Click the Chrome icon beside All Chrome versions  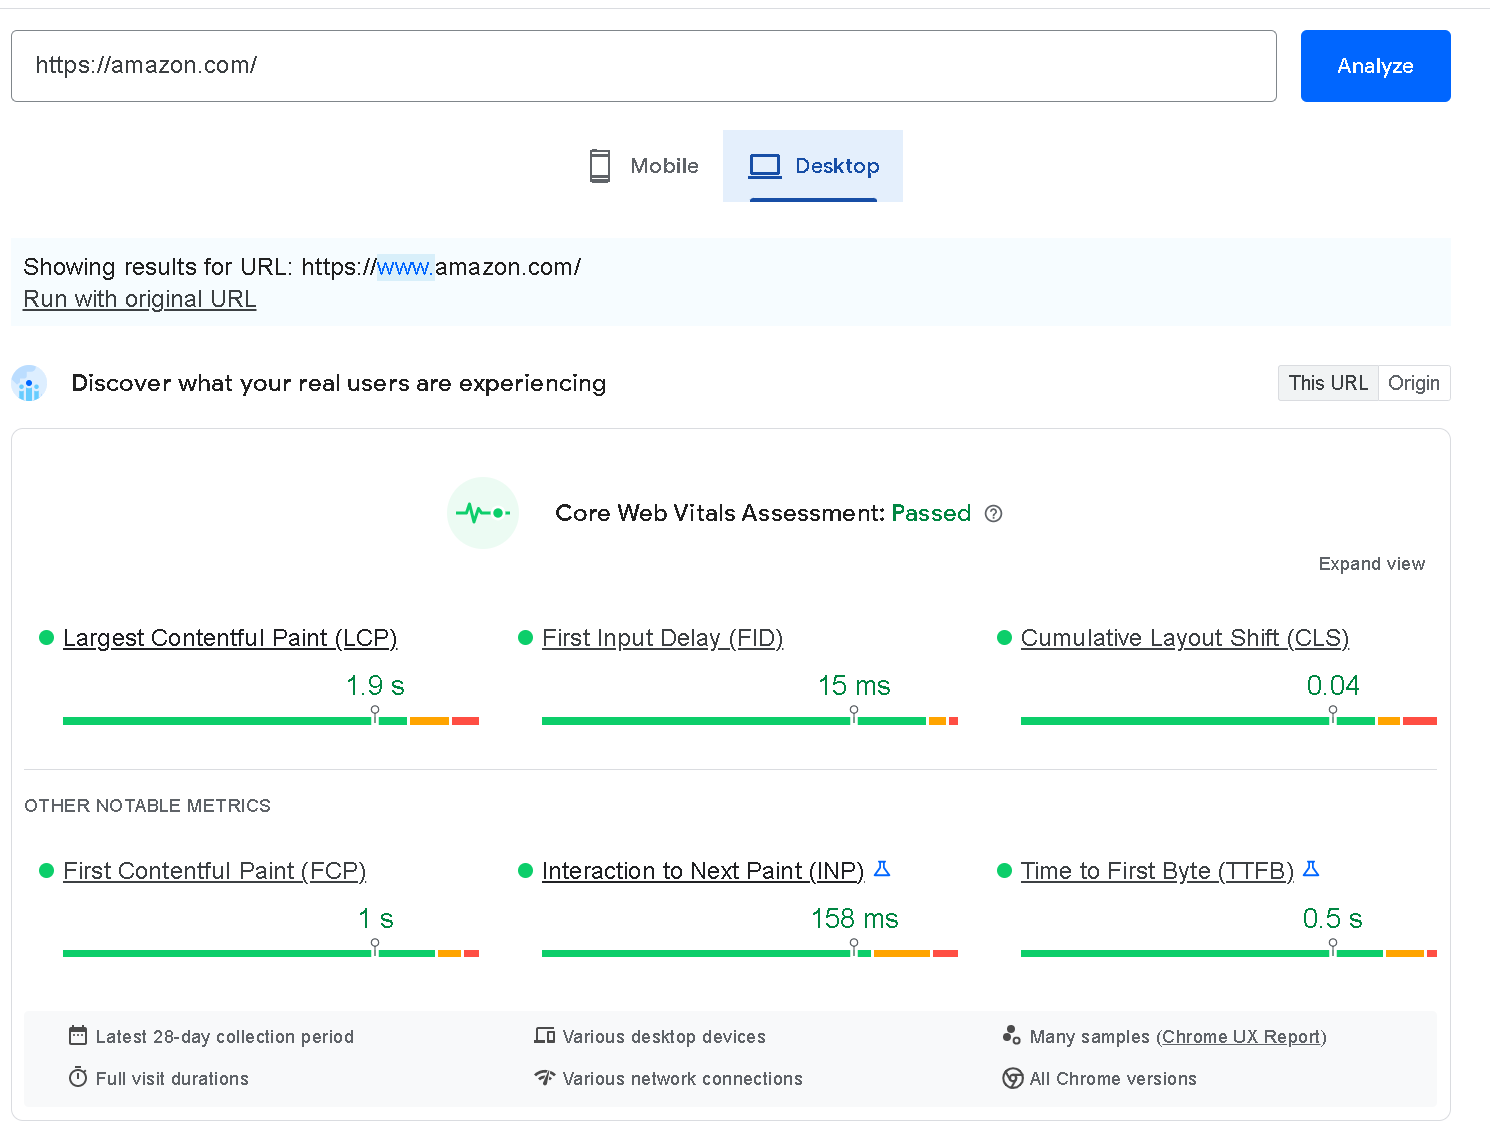coord(1013,1078)
